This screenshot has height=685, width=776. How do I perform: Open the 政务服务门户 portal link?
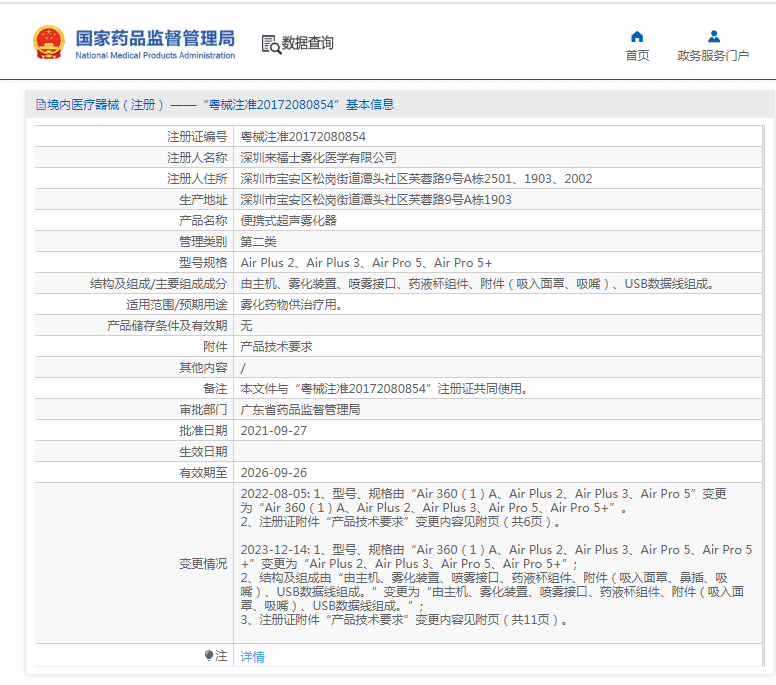[713, 55]
